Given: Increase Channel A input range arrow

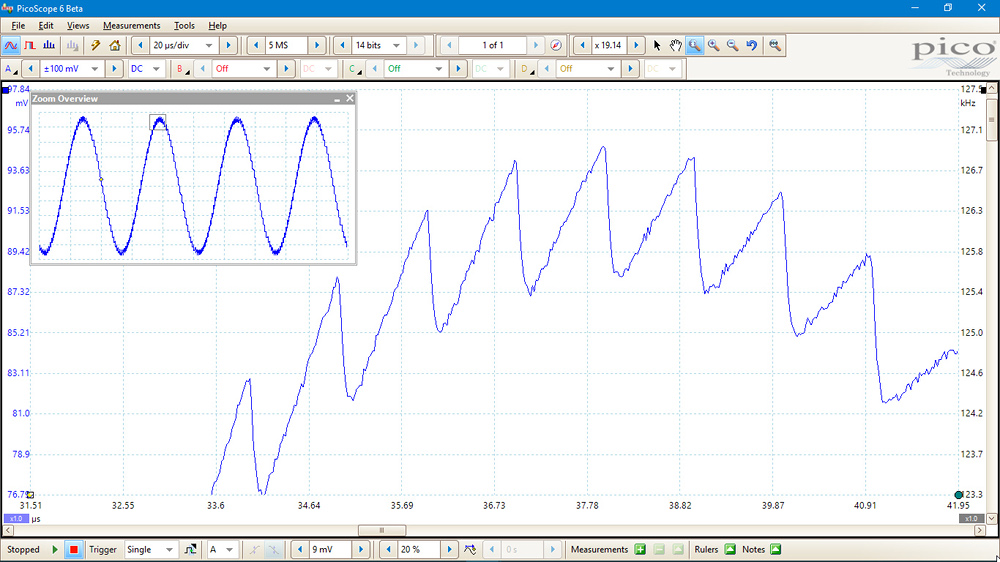Looking at the screenshot, I should (114, 69).
